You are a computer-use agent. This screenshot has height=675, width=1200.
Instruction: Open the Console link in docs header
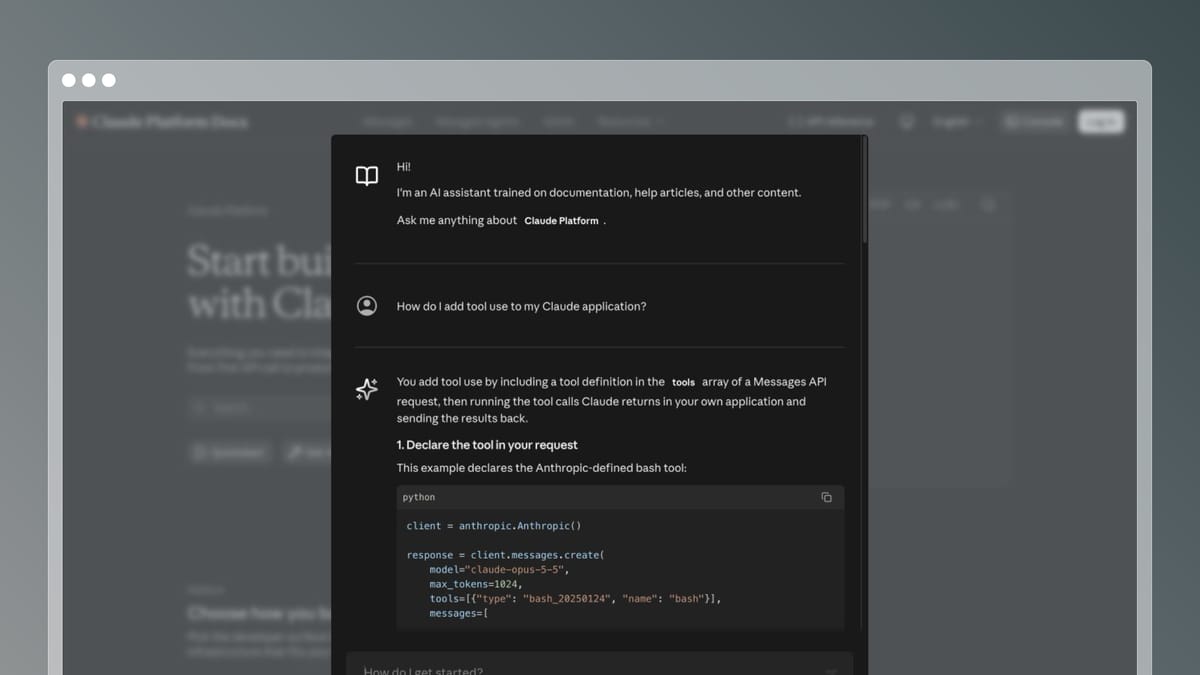point(1035,122)
